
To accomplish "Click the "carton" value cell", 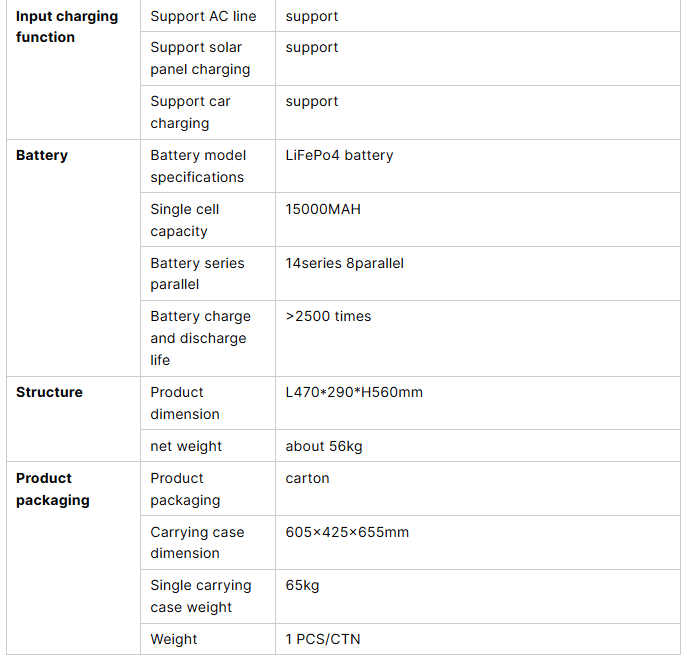I will [x=307, y=478].
